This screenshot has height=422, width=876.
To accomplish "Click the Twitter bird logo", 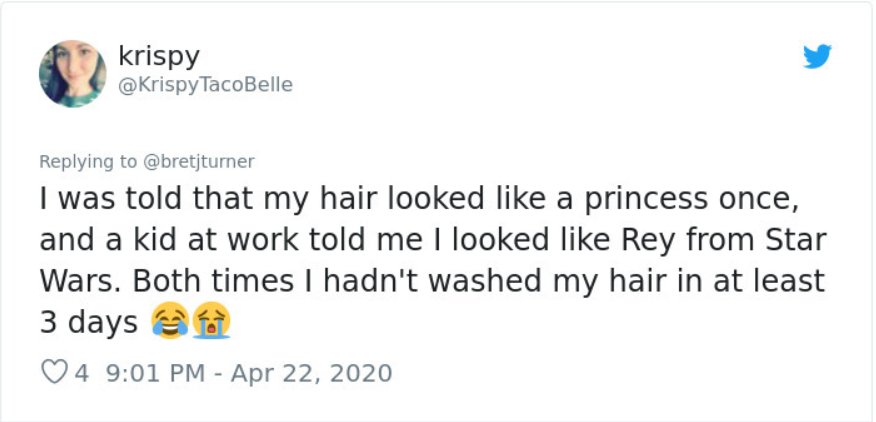I will pyautogui.click(x=817, y=57).
